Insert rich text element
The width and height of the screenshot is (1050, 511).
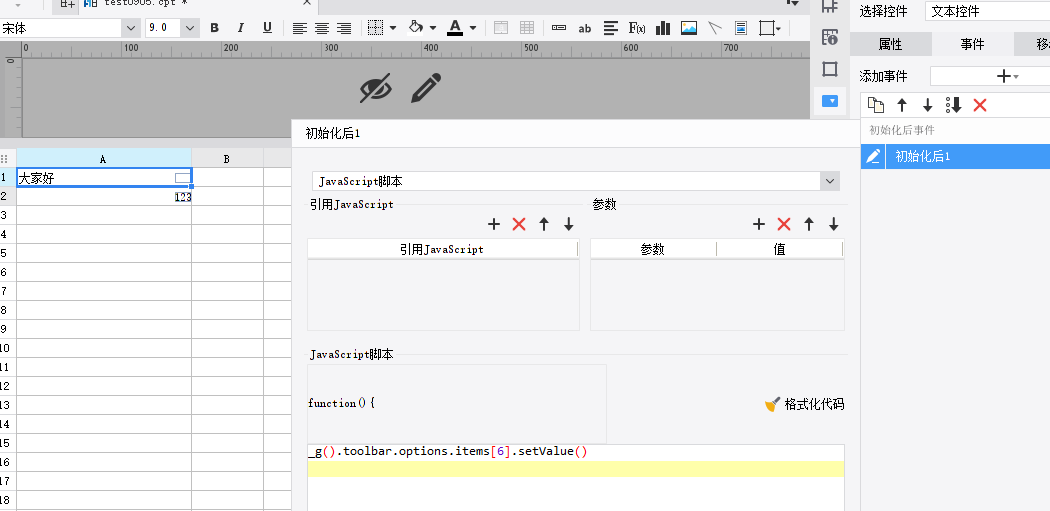pyautogui.click(x=611, y=28)
